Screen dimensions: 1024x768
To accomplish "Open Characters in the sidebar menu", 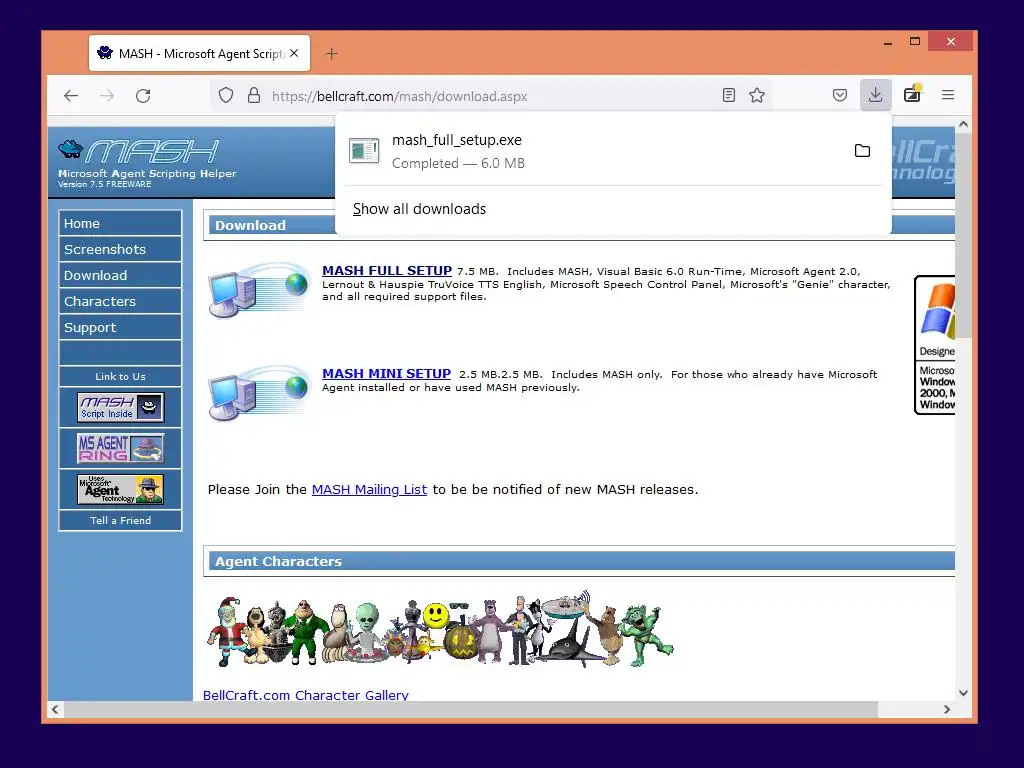I will tap(120, 302).
